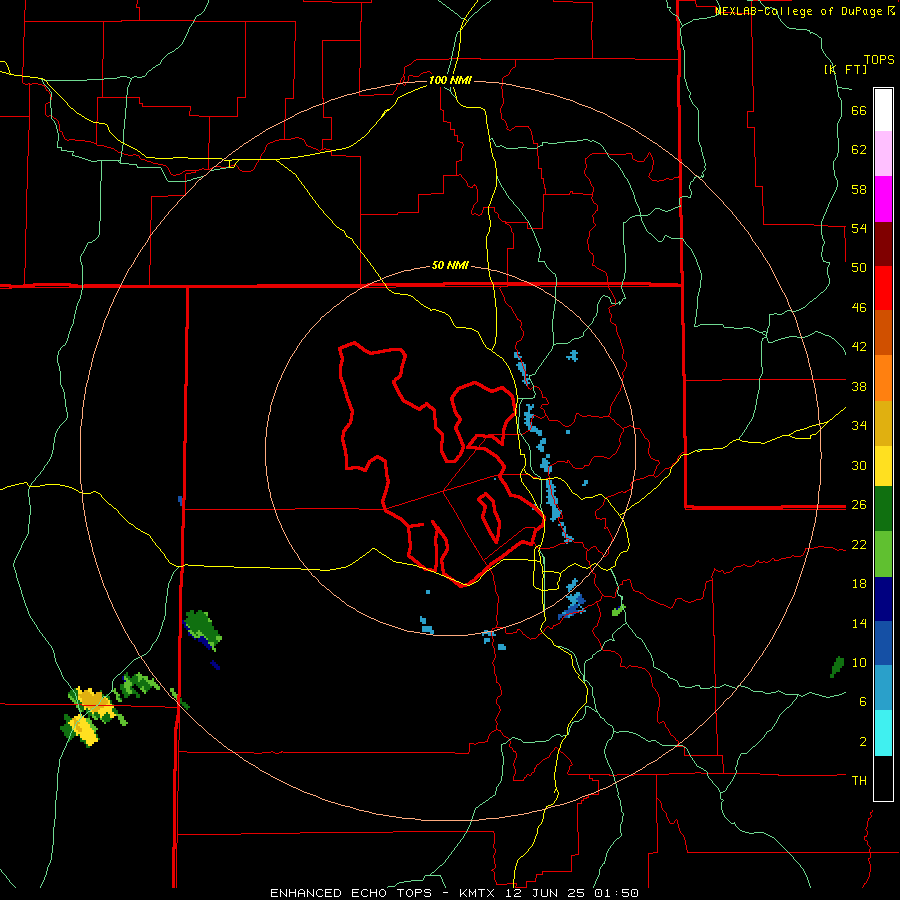Select the magenta swatch in the color scale

point(883,199)
